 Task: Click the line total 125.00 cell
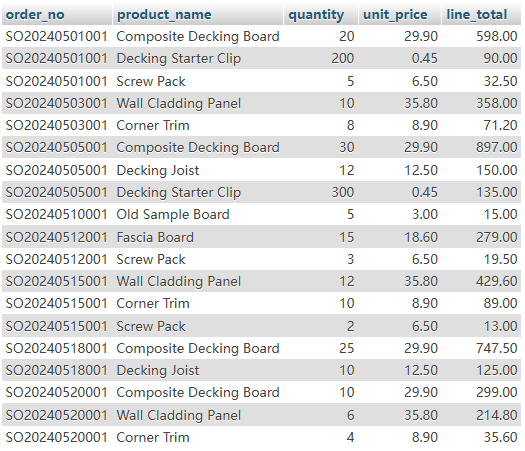(497, 370)
